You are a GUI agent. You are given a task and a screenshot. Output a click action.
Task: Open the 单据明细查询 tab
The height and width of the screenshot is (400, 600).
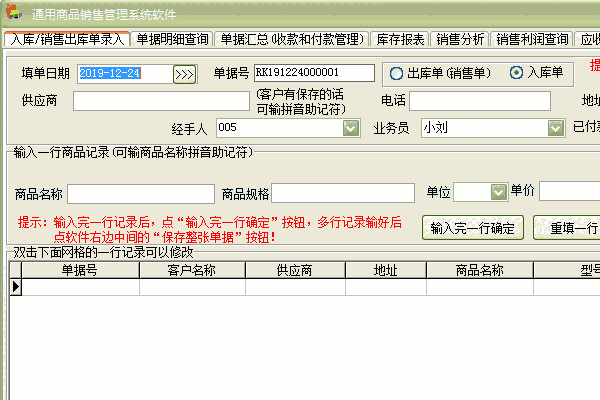172,39
